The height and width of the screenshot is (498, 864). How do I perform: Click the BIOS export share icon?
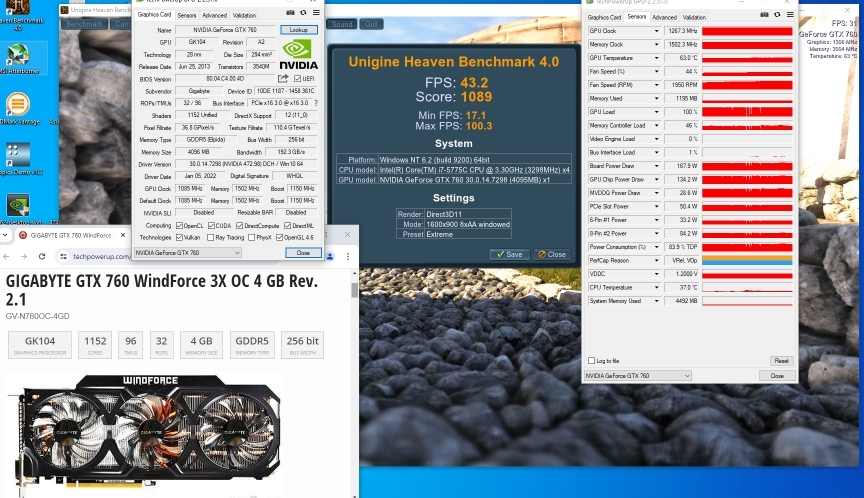tap(283, 78)
